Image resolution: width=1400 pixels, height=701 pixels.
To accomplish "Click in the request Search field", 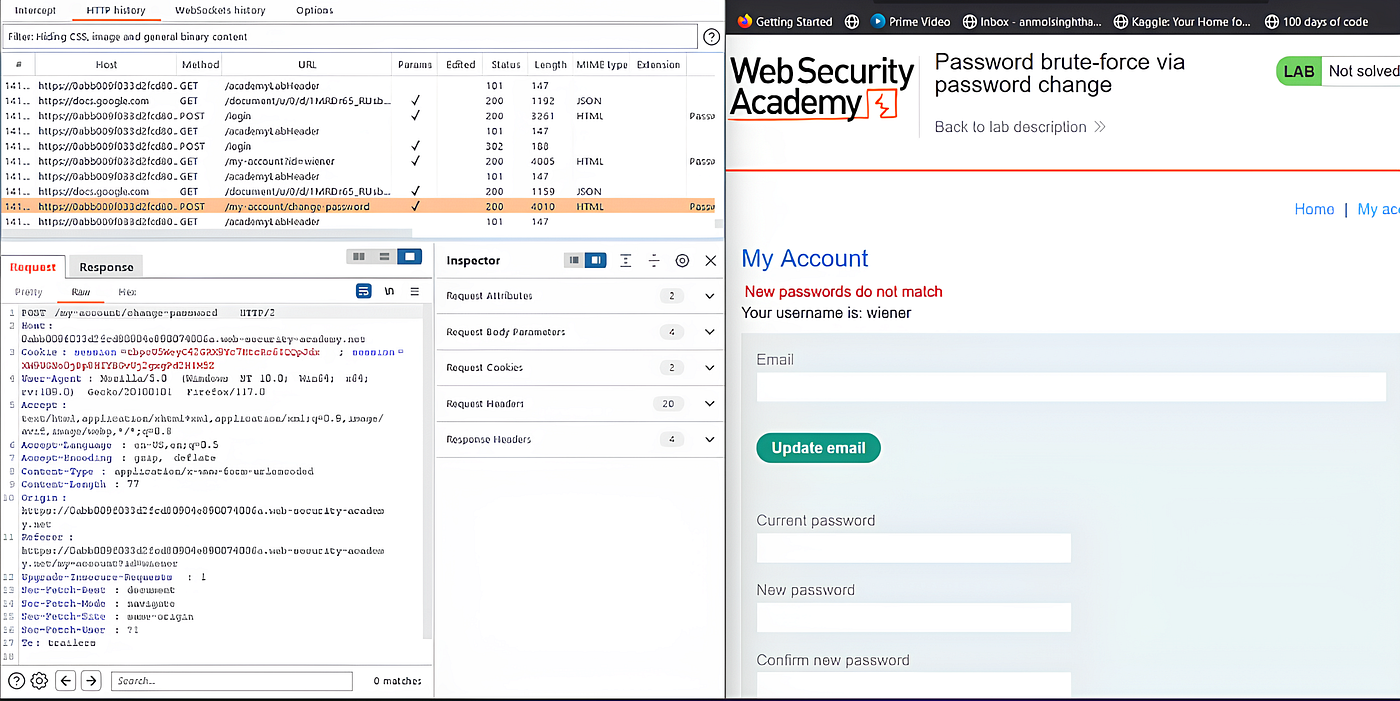I will [x=231, y=681].
